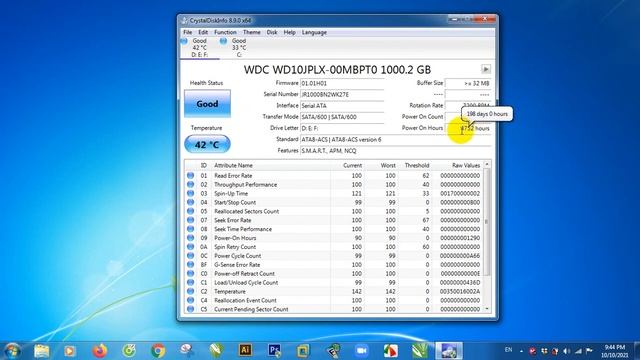Open Firefox from the taskbar
Image resolution: width=640 pixels, height=360 pixels.
tap(99, 350)
